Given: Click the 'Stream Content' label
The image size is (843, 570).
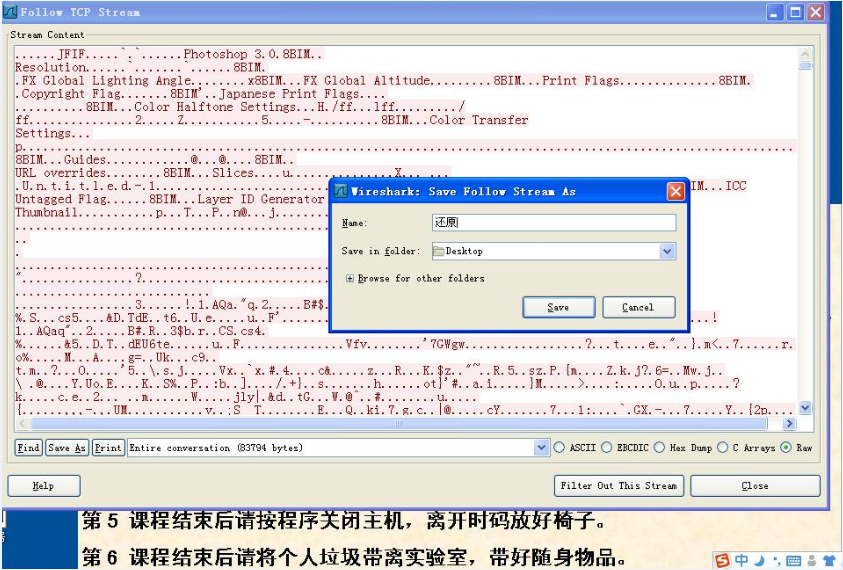Looking at the screenshot, I should (47, 35).
